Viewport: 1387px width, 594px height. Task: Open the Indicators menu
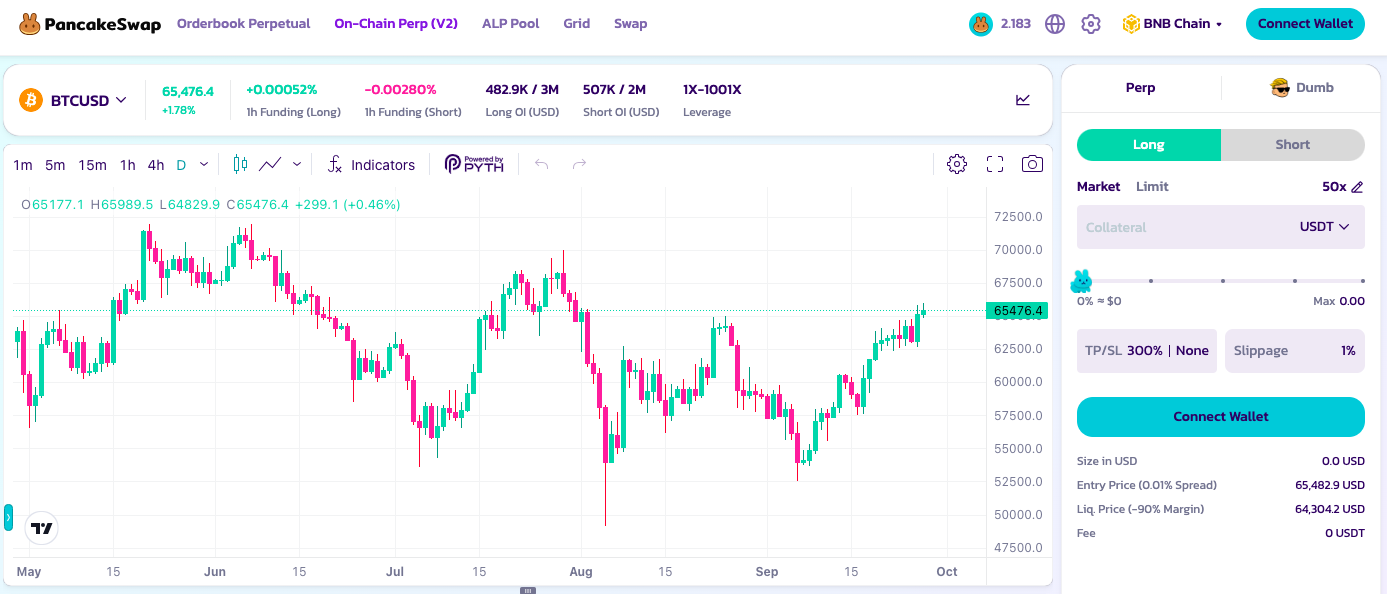point(371,165)
